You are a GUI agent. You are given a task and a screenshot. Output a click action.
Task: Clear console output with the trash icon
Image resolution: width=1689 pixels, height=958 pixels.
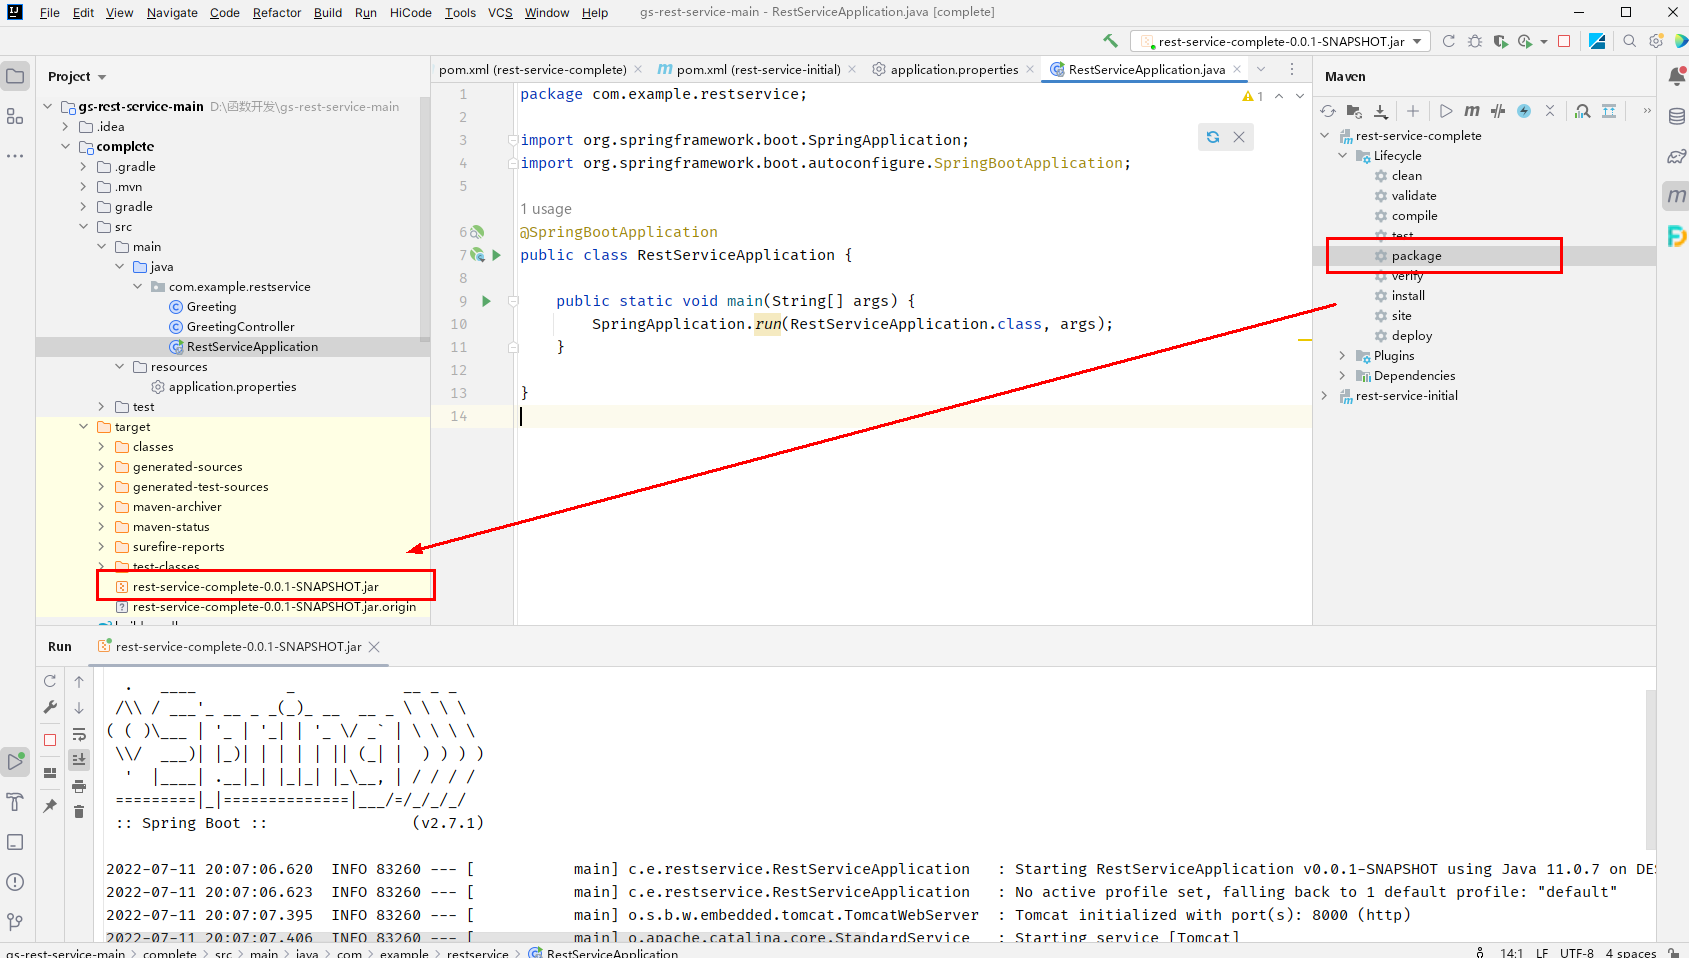click(79, 812)
